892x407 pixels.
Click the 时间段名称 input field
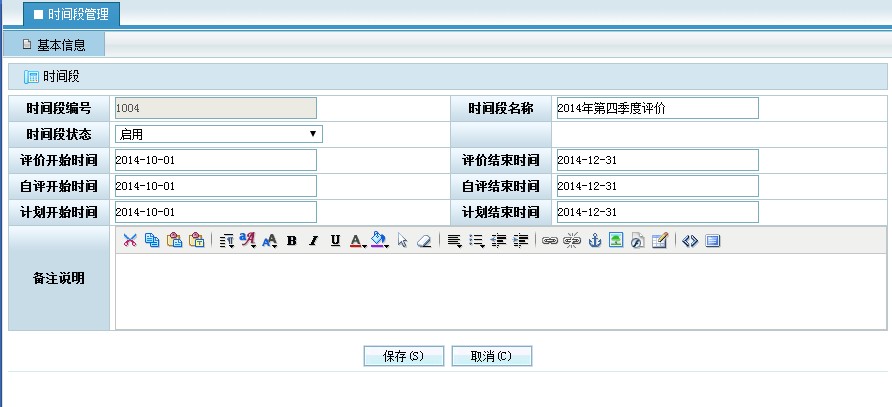point(658,108)
